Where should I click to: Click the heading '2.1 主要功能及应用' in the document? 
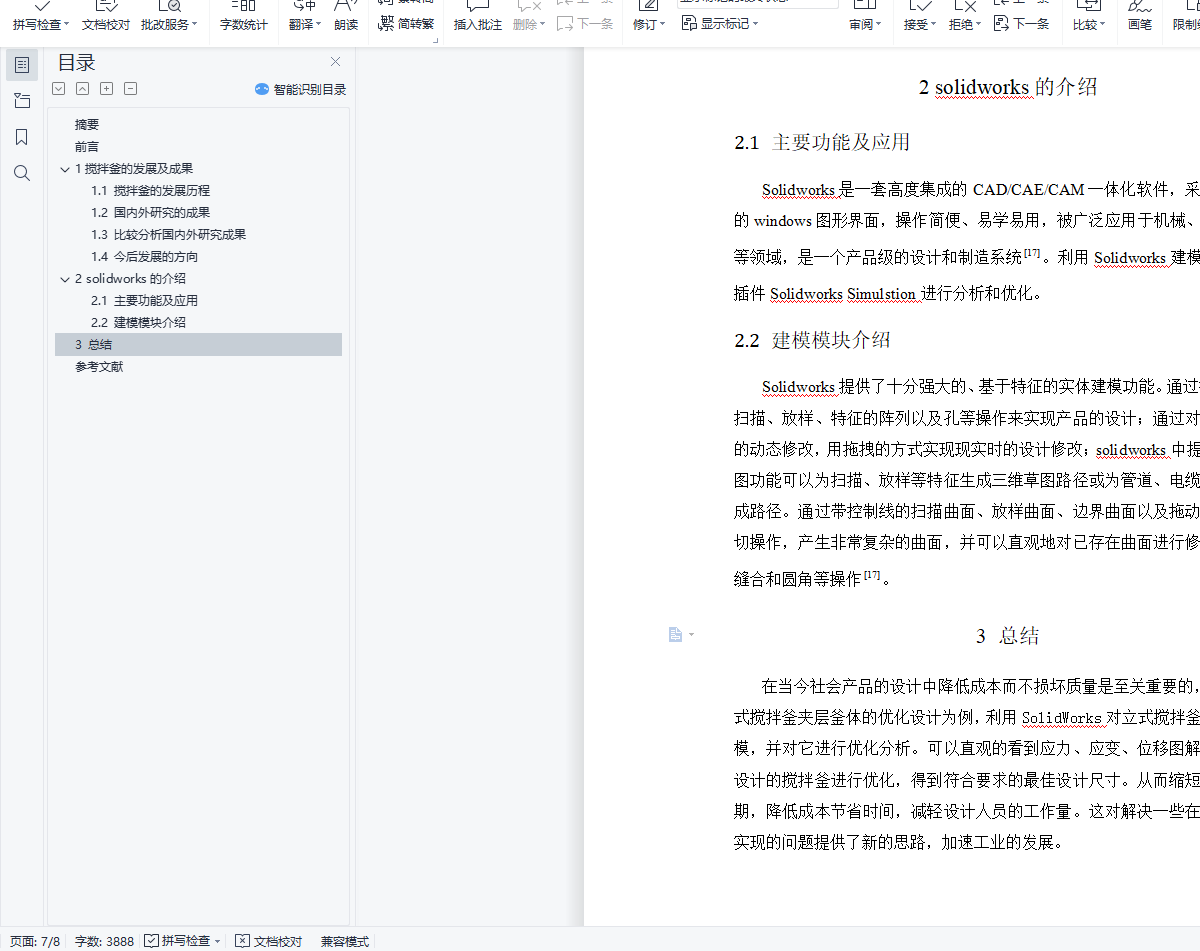coord(822,142)
